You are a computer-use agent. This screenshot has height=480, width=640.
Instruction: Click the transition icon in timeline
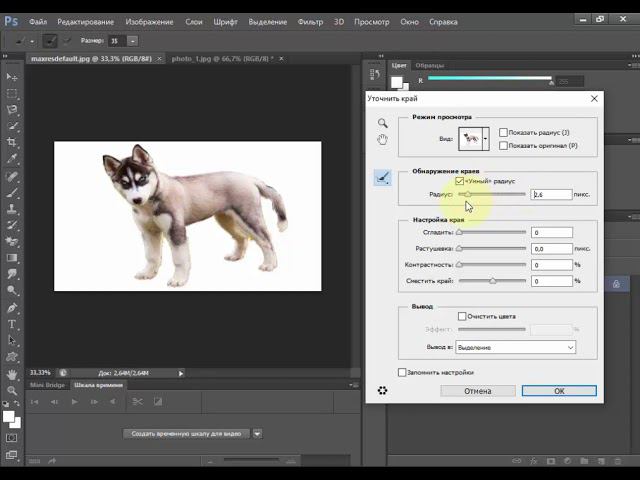pyautogui.click(x=158, y=402)
